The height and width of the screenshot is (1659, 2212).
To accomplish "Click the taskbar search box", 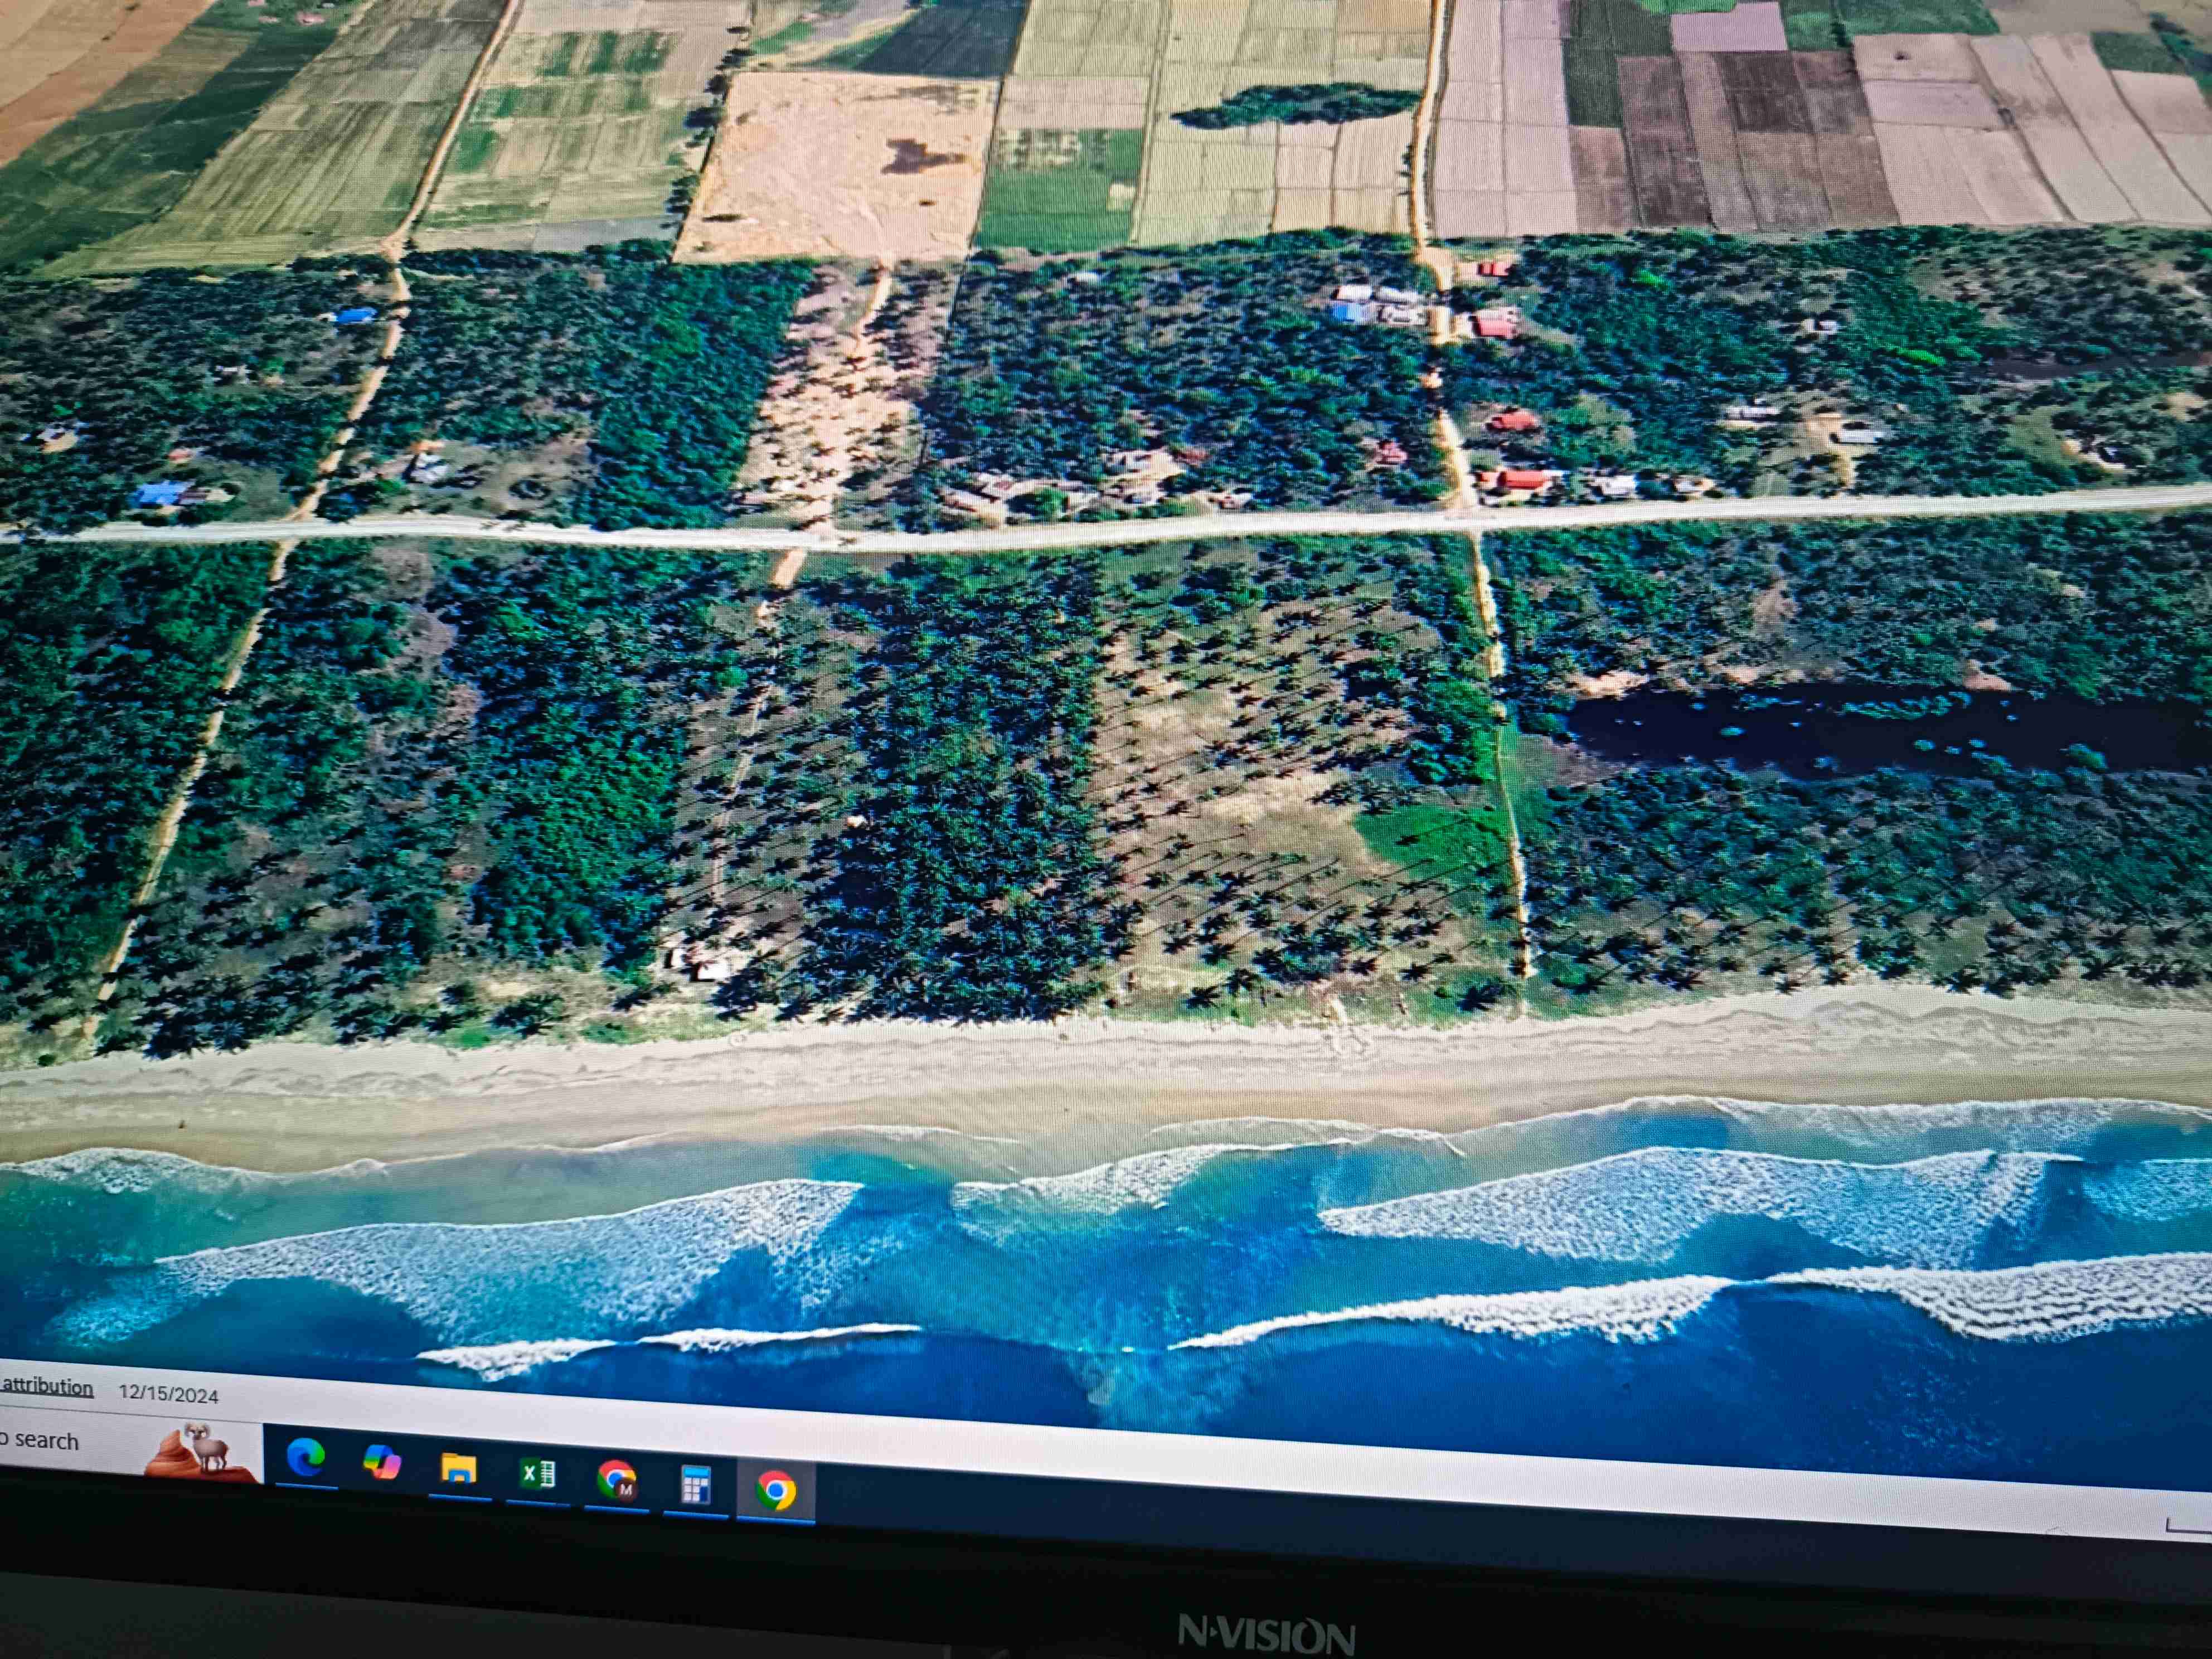I will tap(45, 1440).
